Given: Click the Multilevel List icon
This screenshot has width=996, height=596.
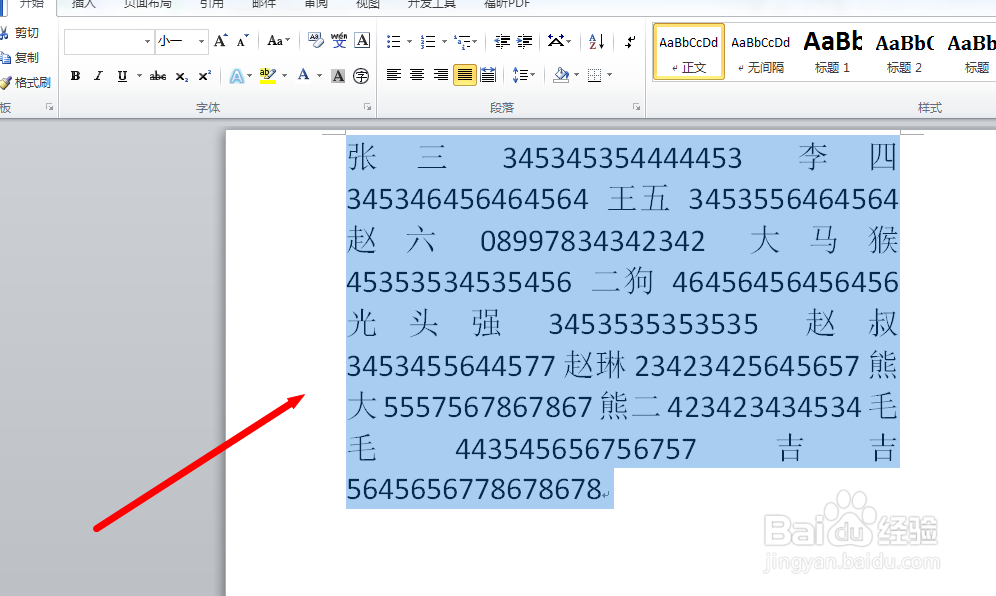Looking at the screenshot, I should click(x=463, y=42).
